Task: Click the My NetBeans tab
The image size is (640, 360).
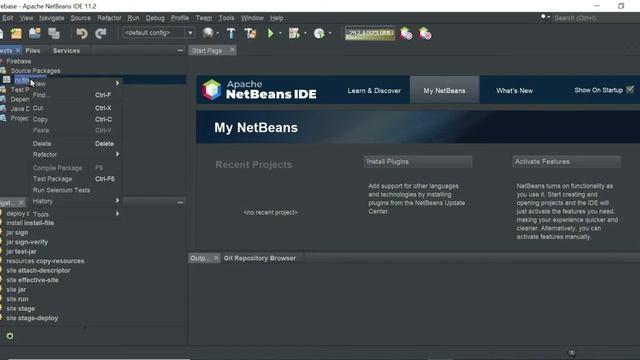Action: click(x=444, y=90)
